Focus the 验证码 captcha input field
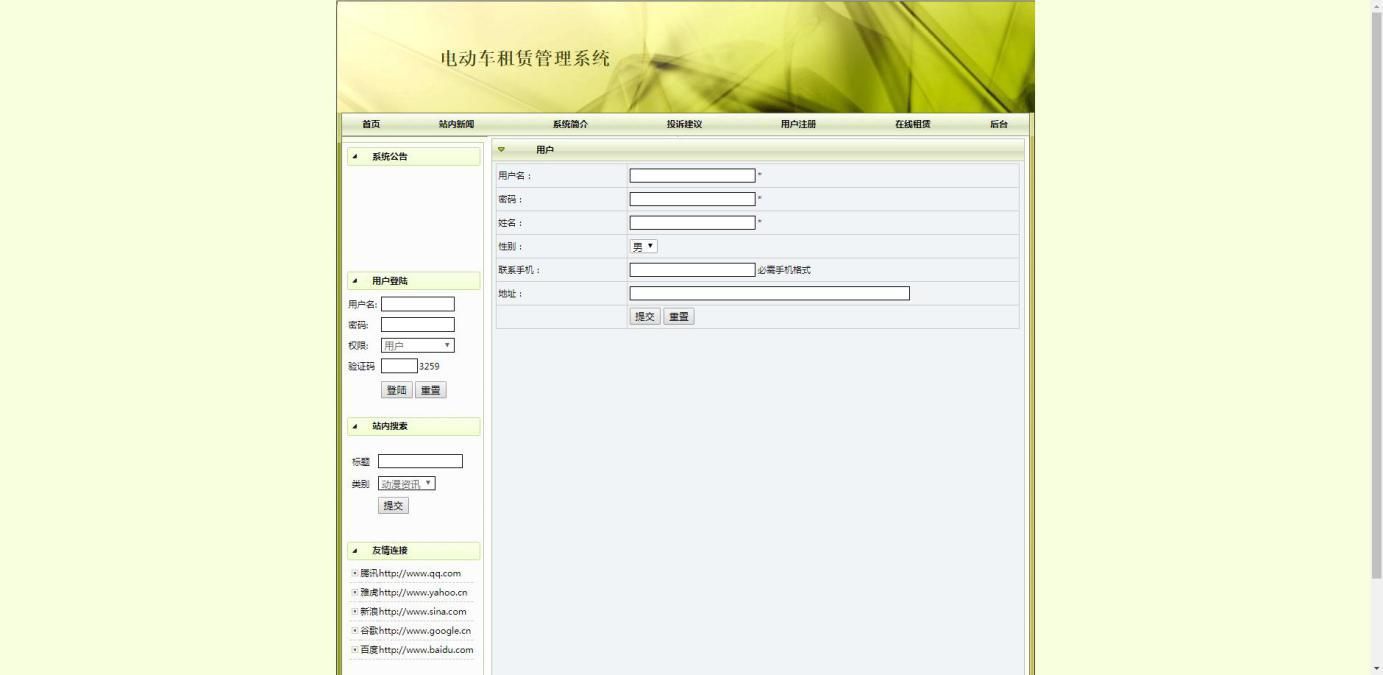The width and height of the screenshot is (1383, 675). pos(399,366)
